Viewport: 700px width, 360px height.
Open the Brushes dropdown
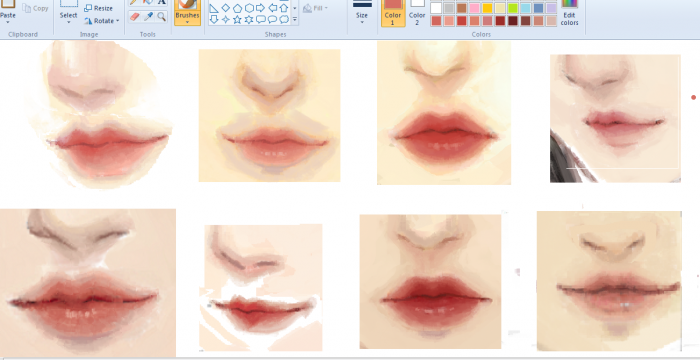point(187,18)
